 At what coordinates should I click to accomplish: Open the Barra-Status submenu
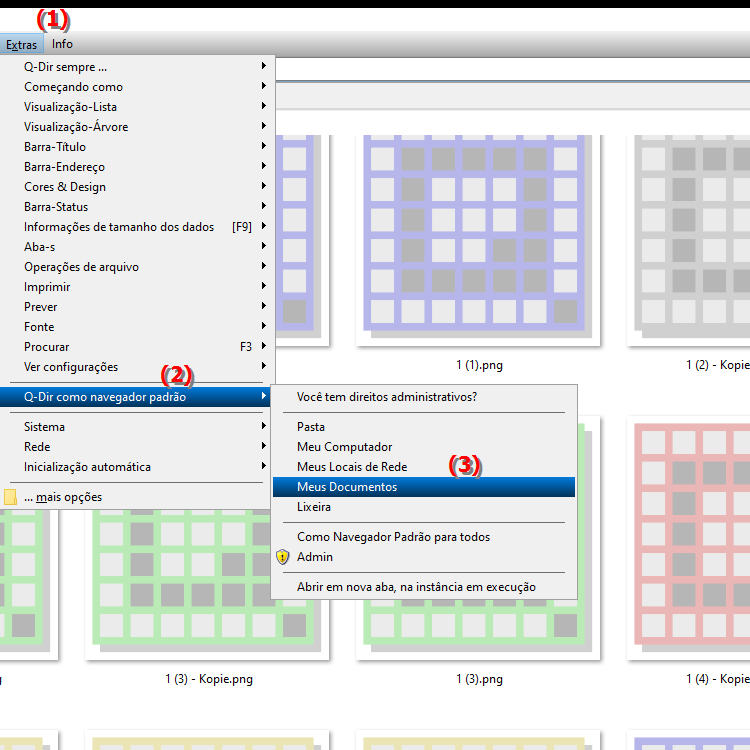coord(138,207)
